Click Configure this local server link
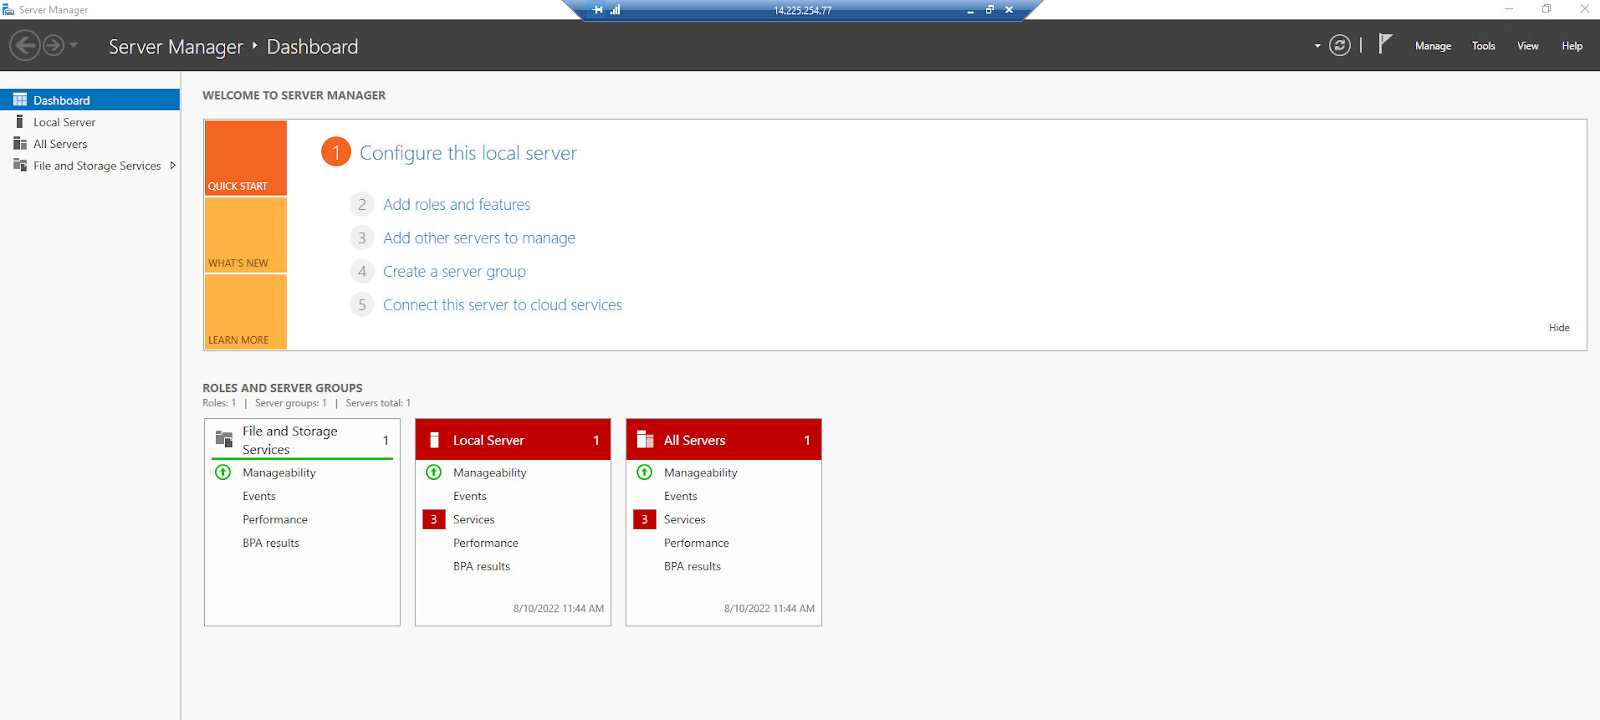Image resolution: width=1600 pixels, height=720 pixels. pyautogui.click(x=468, y=153)
